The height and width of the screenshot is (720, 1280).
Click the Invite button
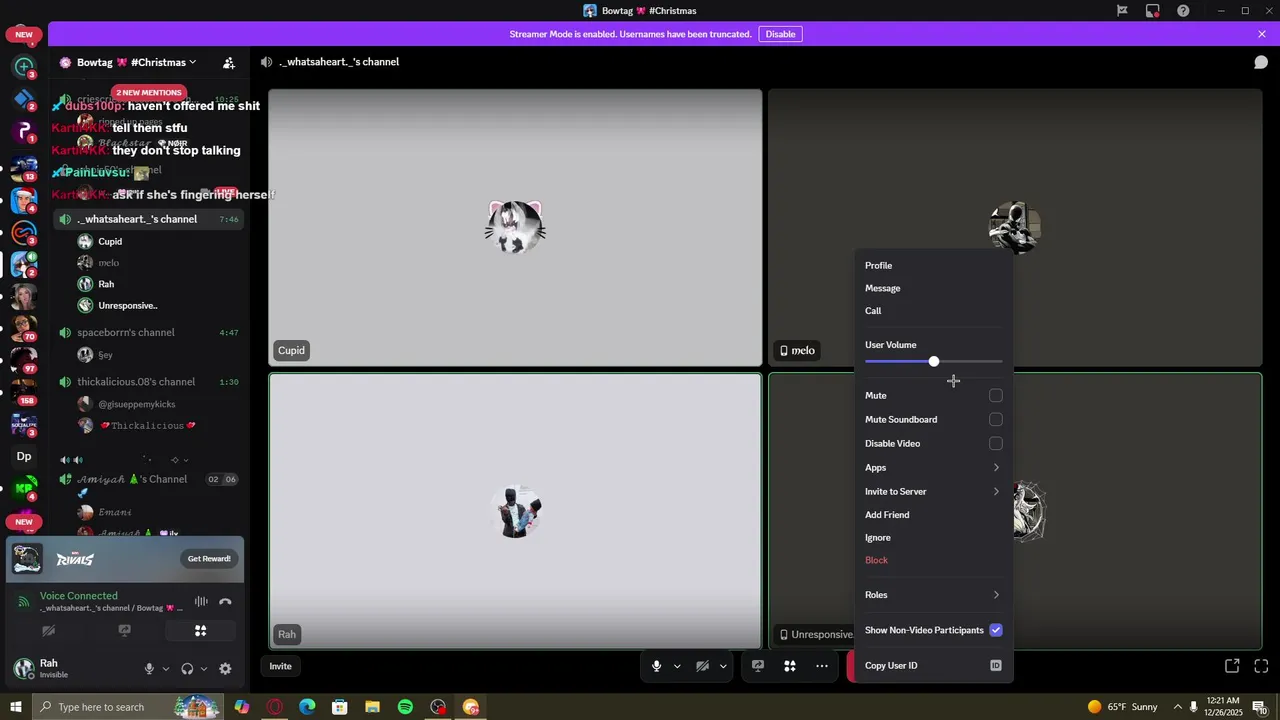click(x=281, y=666)
